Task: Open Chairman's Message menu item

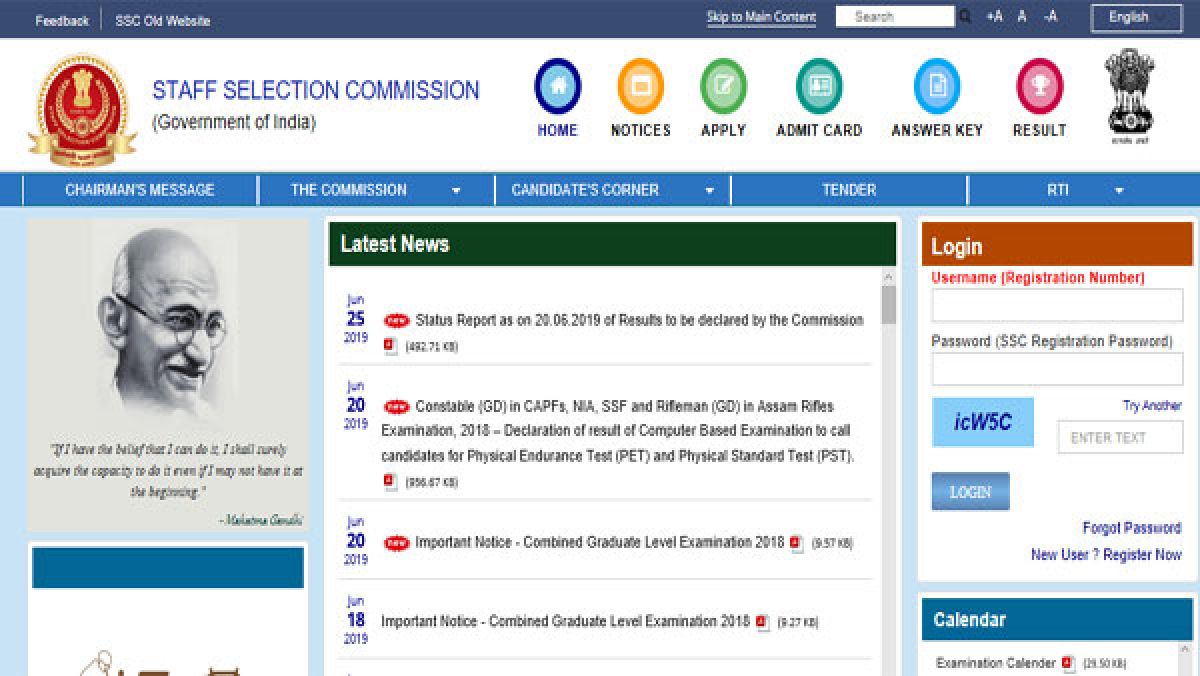Action: pos(140,190)
